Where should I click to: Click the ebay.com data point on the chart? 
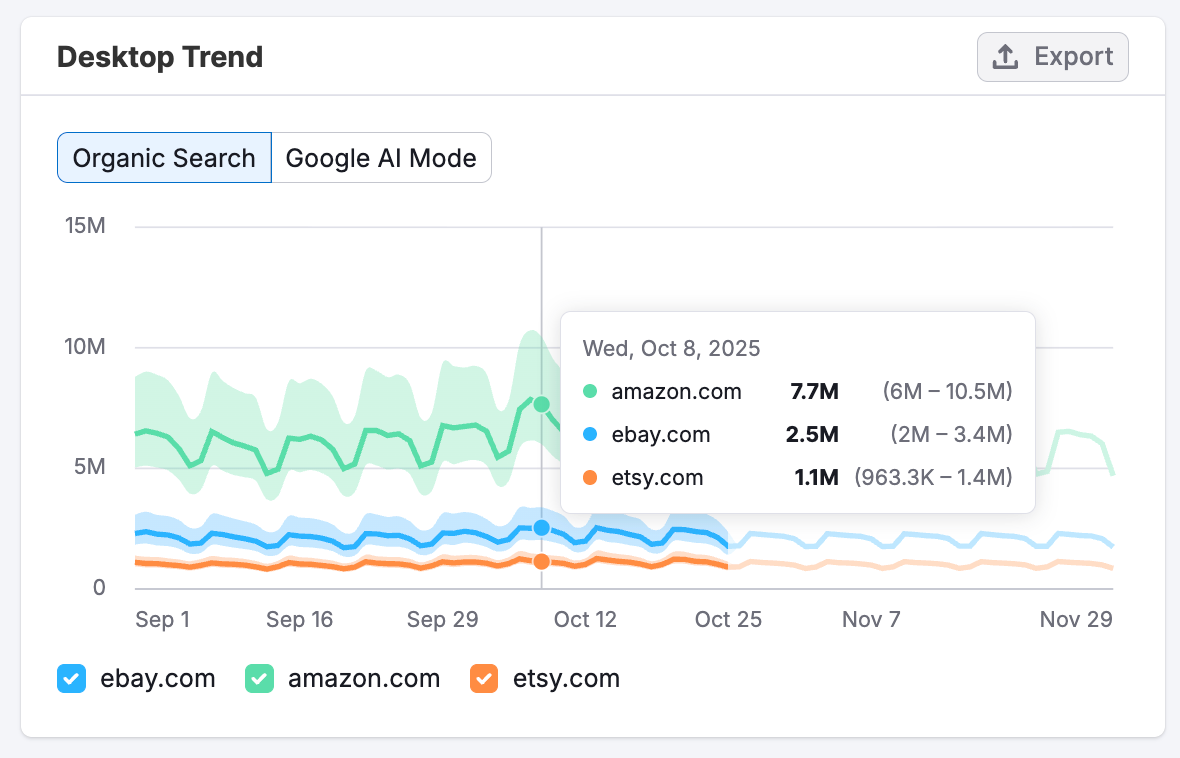click(541, 526)
